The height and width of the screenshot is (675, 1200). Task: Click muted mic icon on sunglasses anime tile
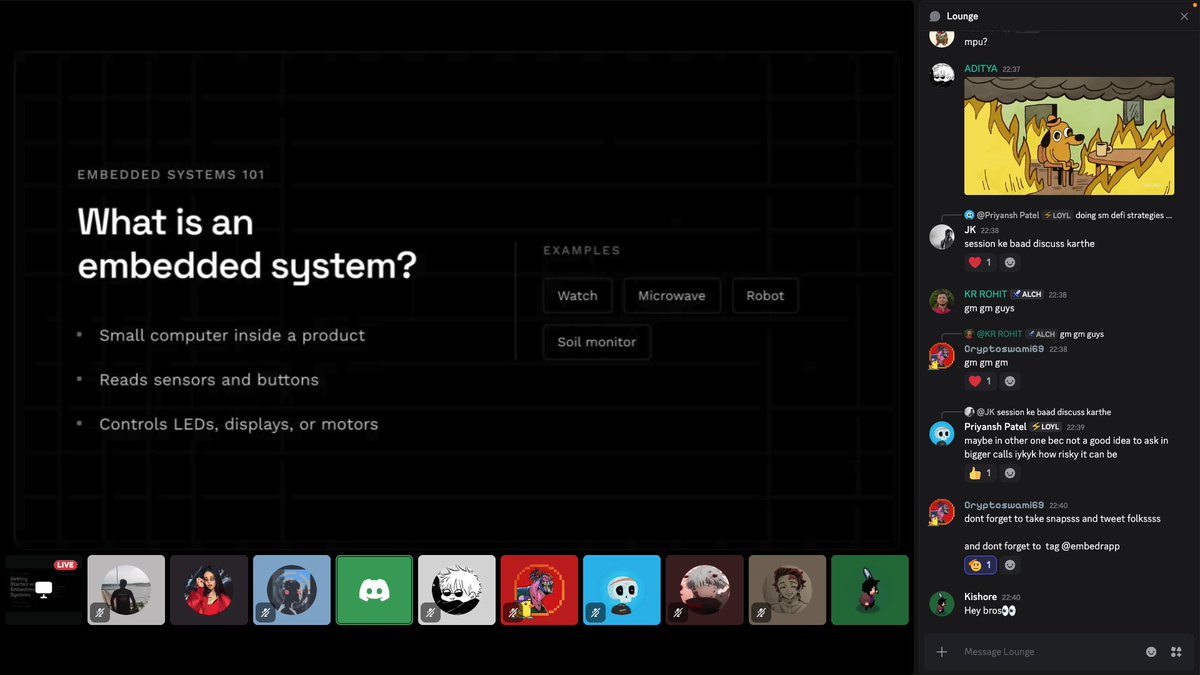431,612
